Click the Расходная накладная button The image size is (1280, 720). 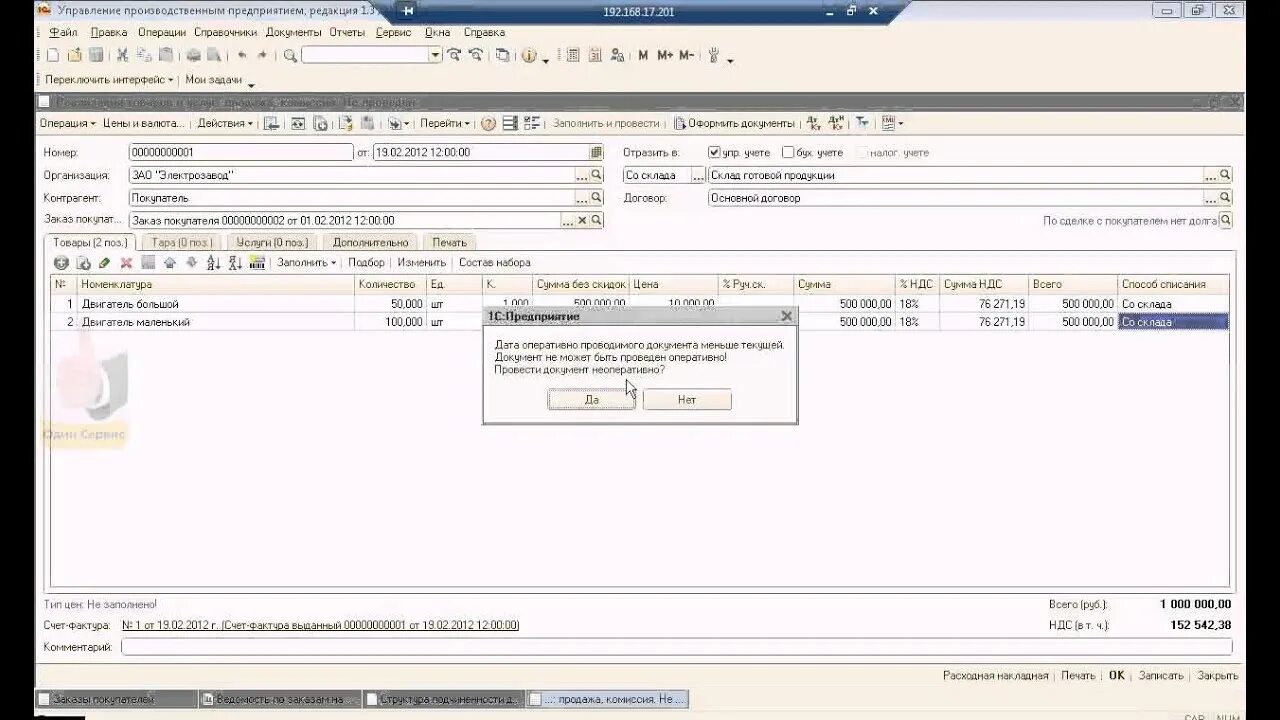[x=995, y=676]
